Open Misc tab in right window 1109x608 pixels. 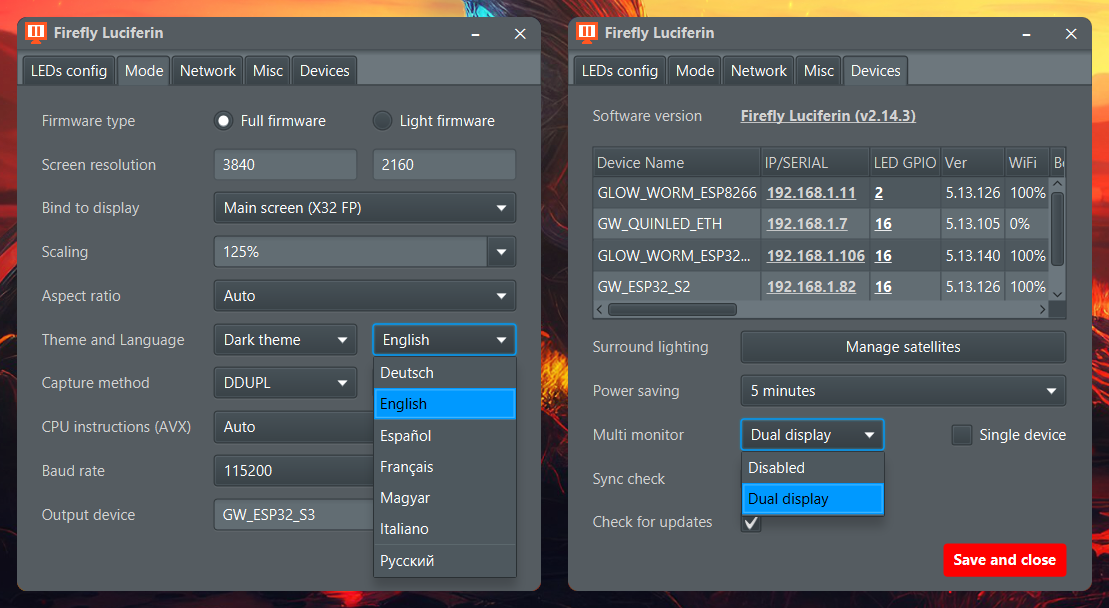[x=818, y=71]
